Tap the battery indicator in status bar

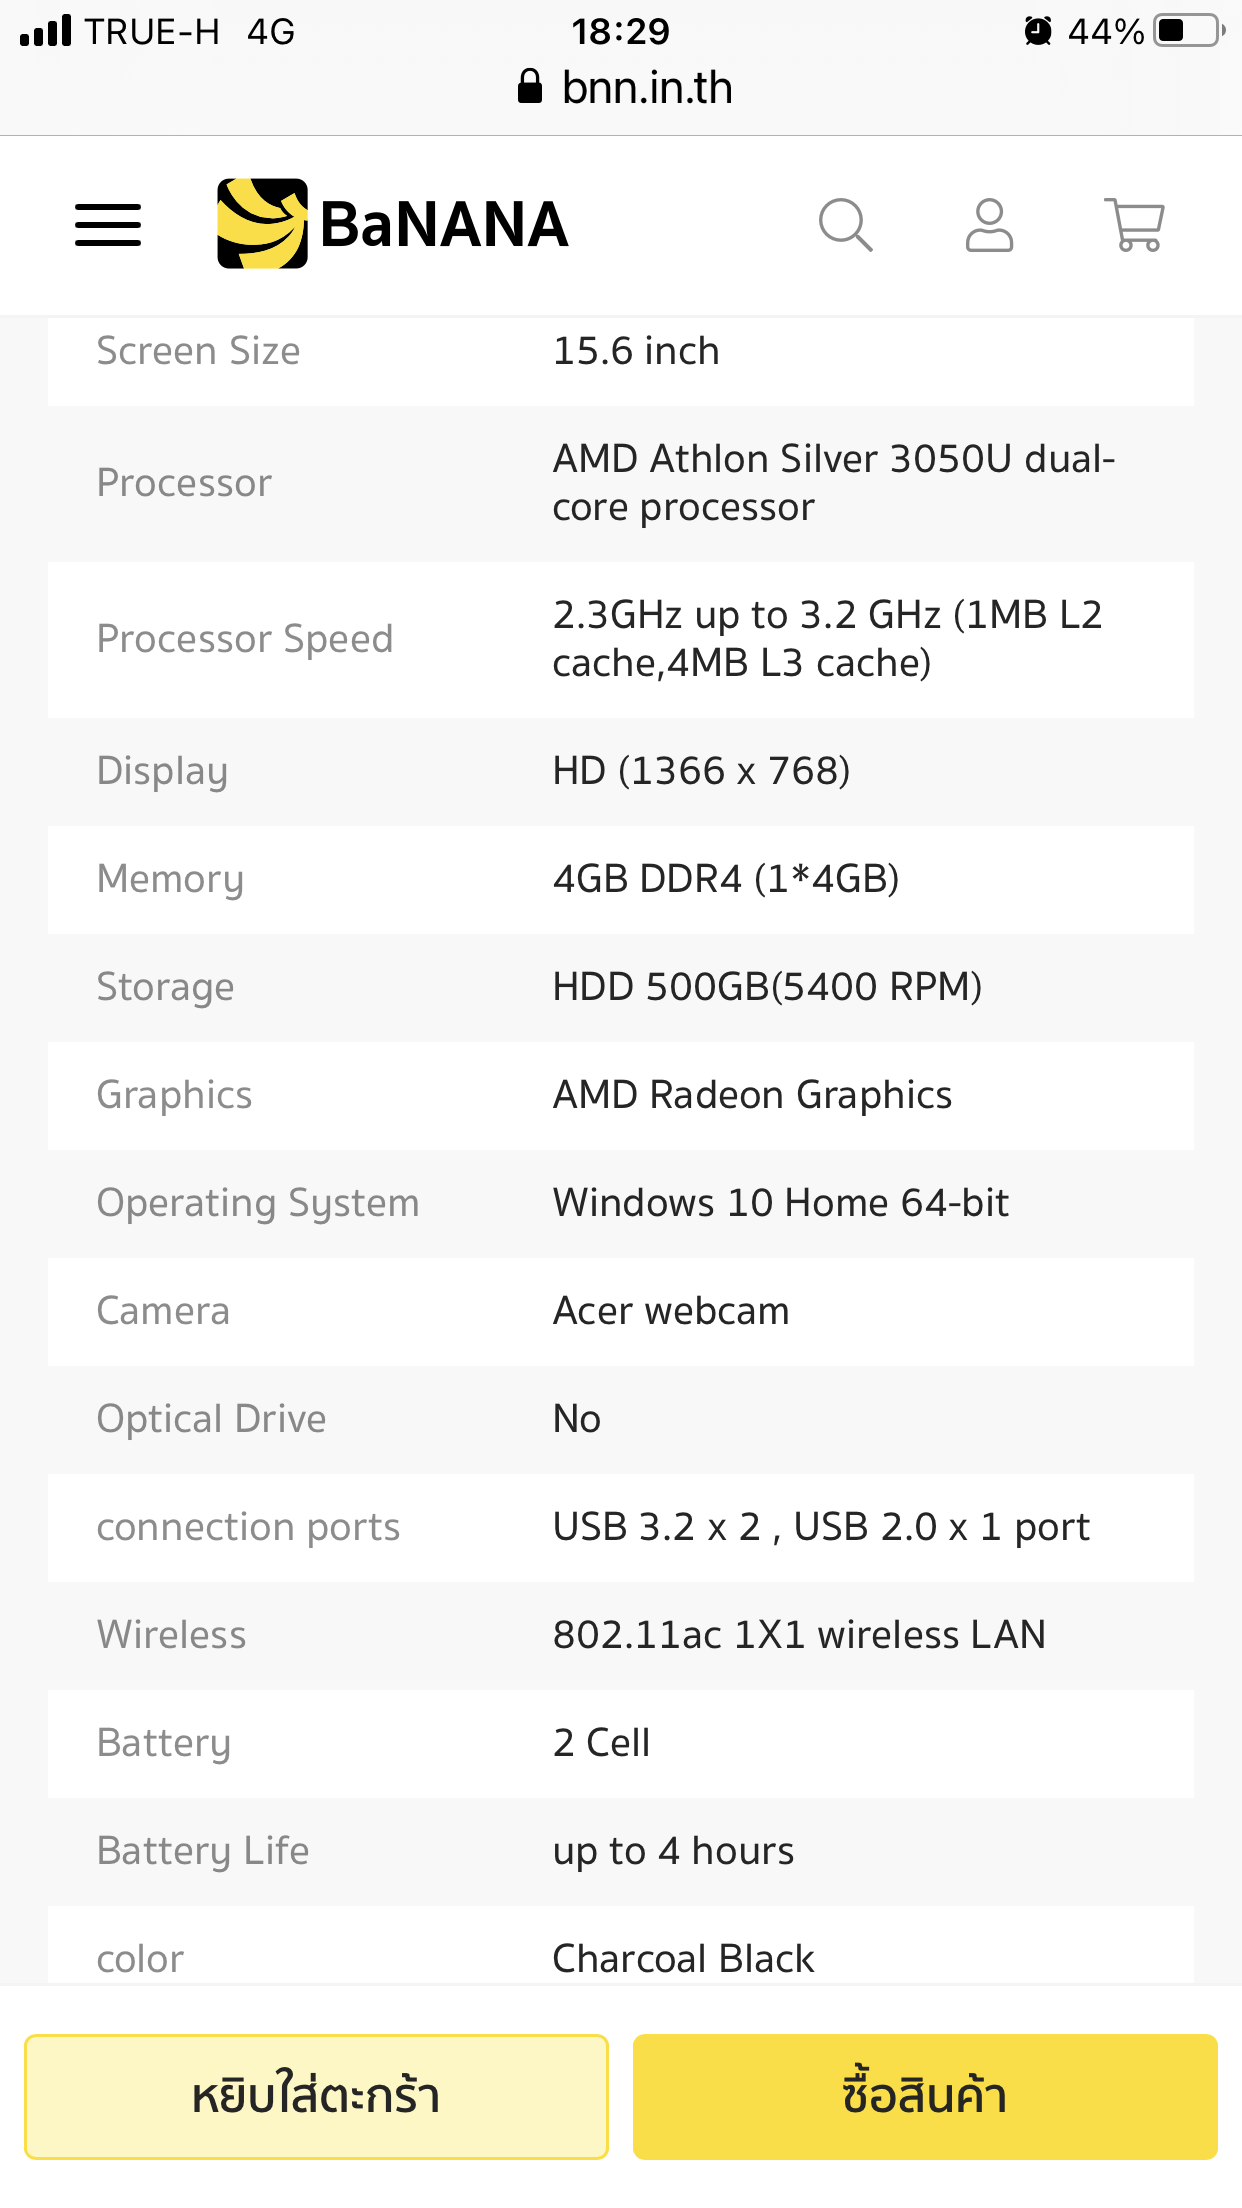click(1189, 31)
